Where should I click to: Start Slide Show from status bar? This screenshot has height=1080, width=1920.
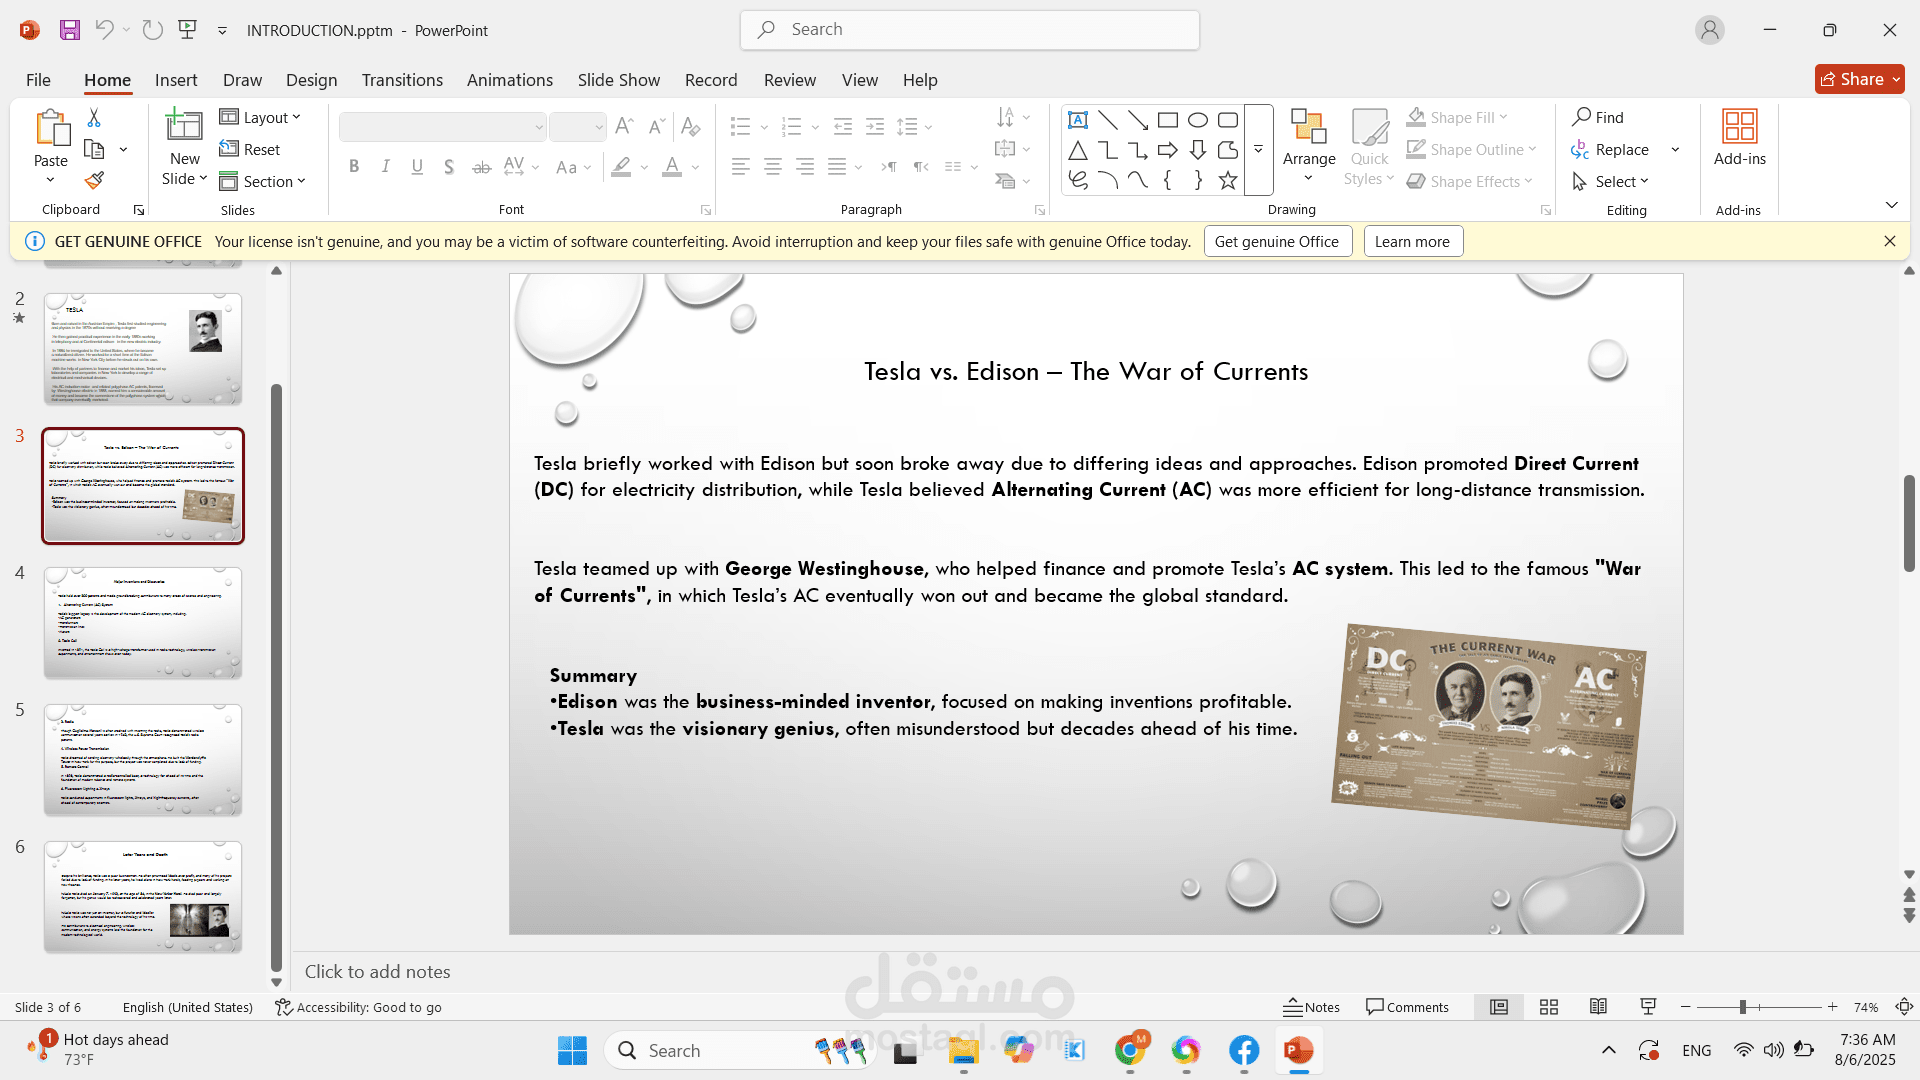click(x=1648, y=1007)
